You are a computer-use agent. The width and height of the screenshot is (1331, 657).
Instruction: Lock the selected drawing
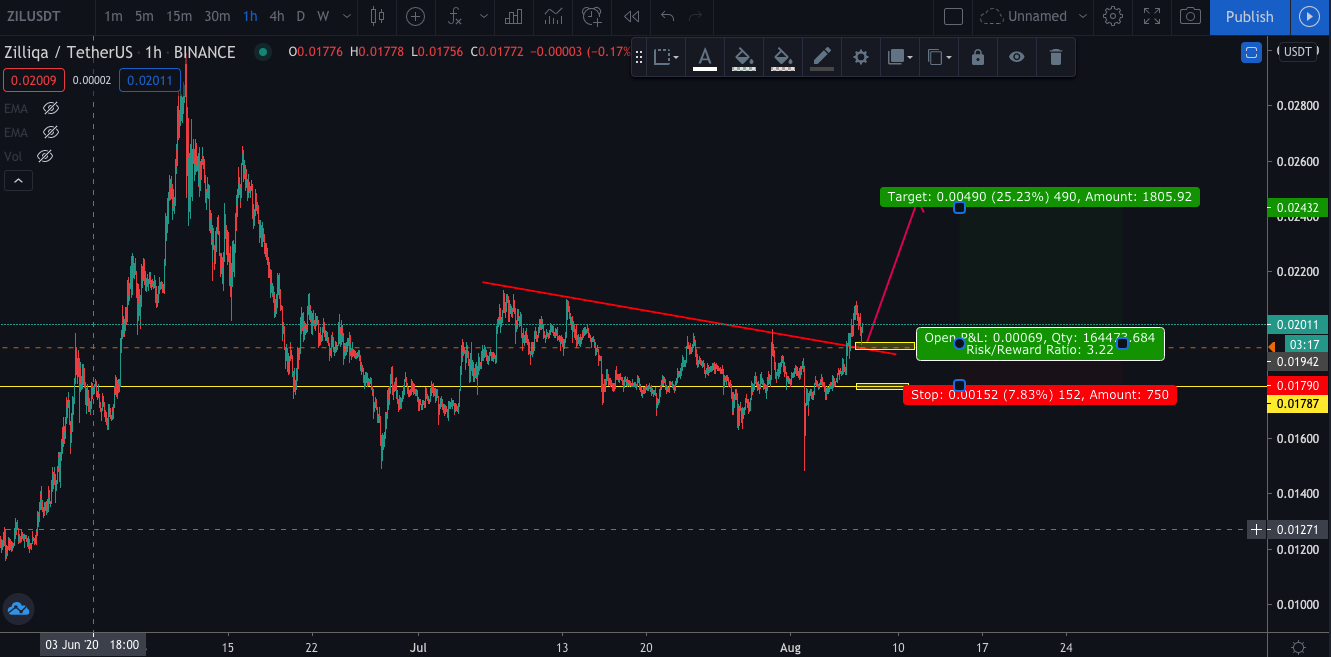(x=978, y=57)
